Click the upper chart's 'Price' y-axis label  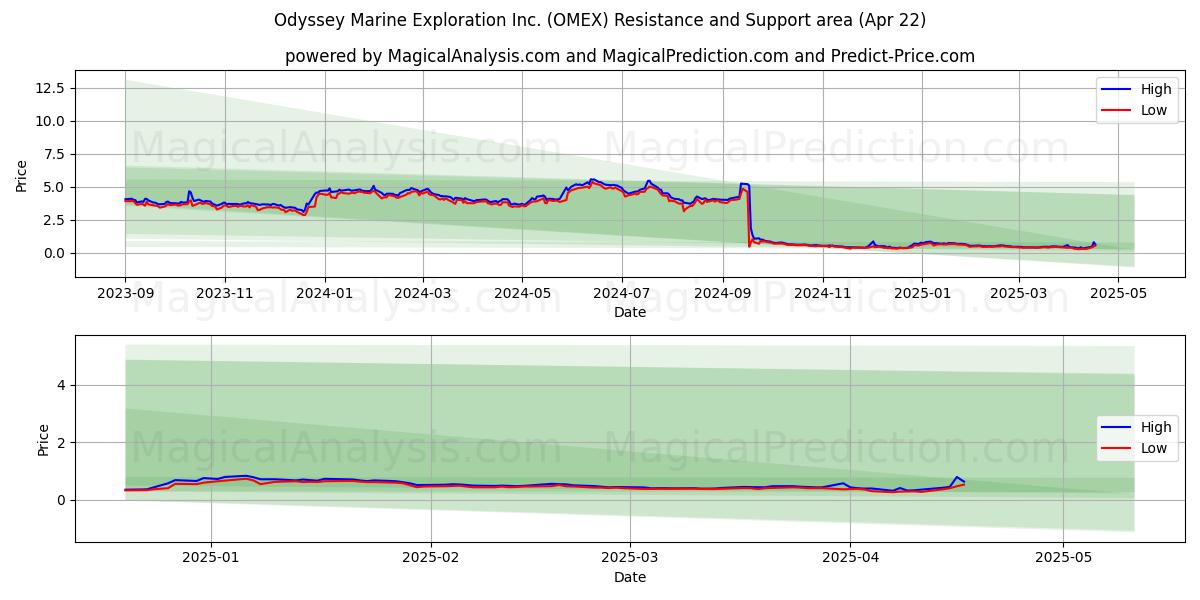pos(22,175)
